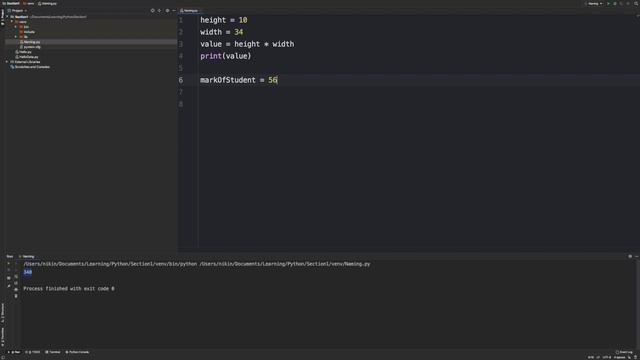Image resolution: width=640 pixels, height=360 pixels.
Task: Click line number 6 in gutter
Action: [181, 80]
